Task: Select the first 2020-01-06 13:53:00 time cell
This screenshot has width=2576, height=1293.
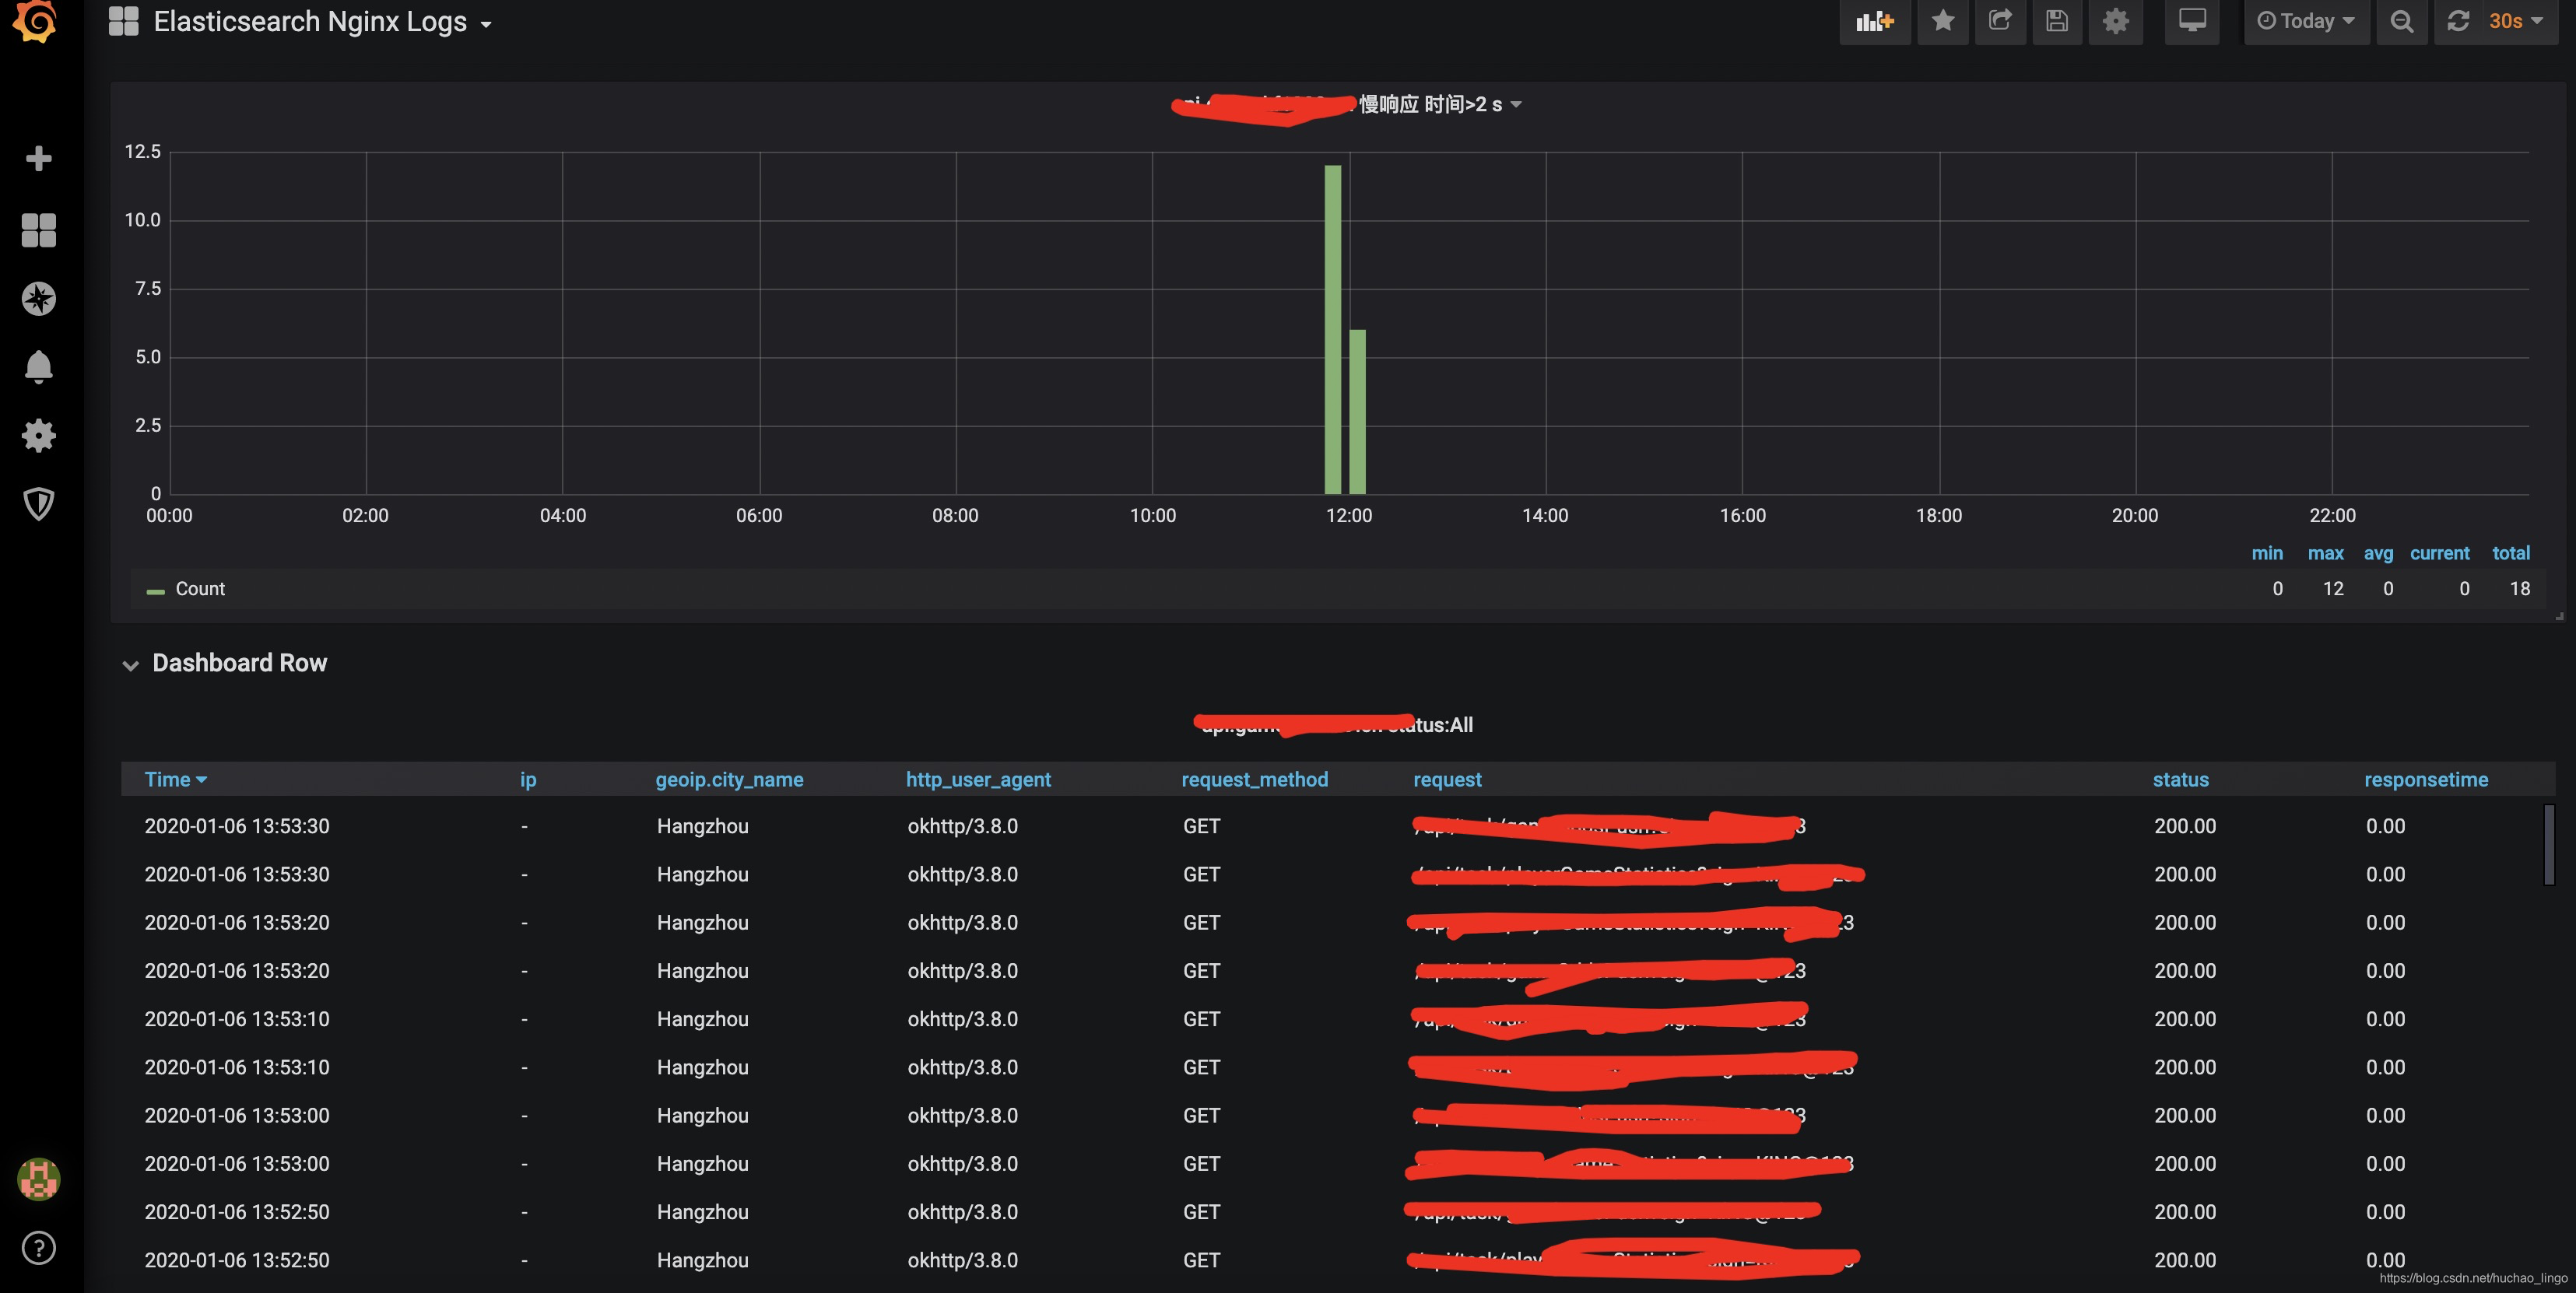Action: coord(237,1115)
